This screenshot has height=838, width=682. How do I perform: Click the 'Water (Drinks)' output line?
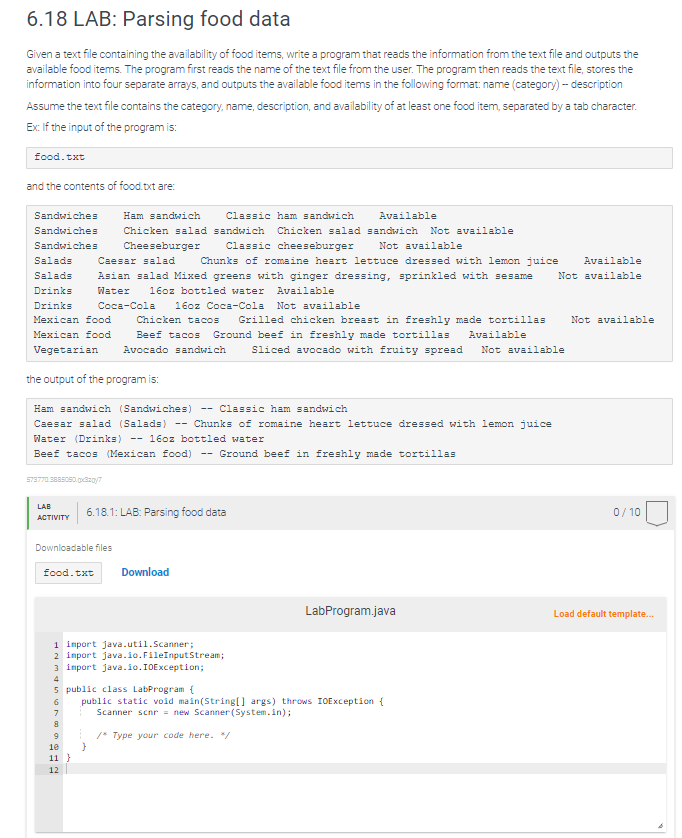click(149, 439)
